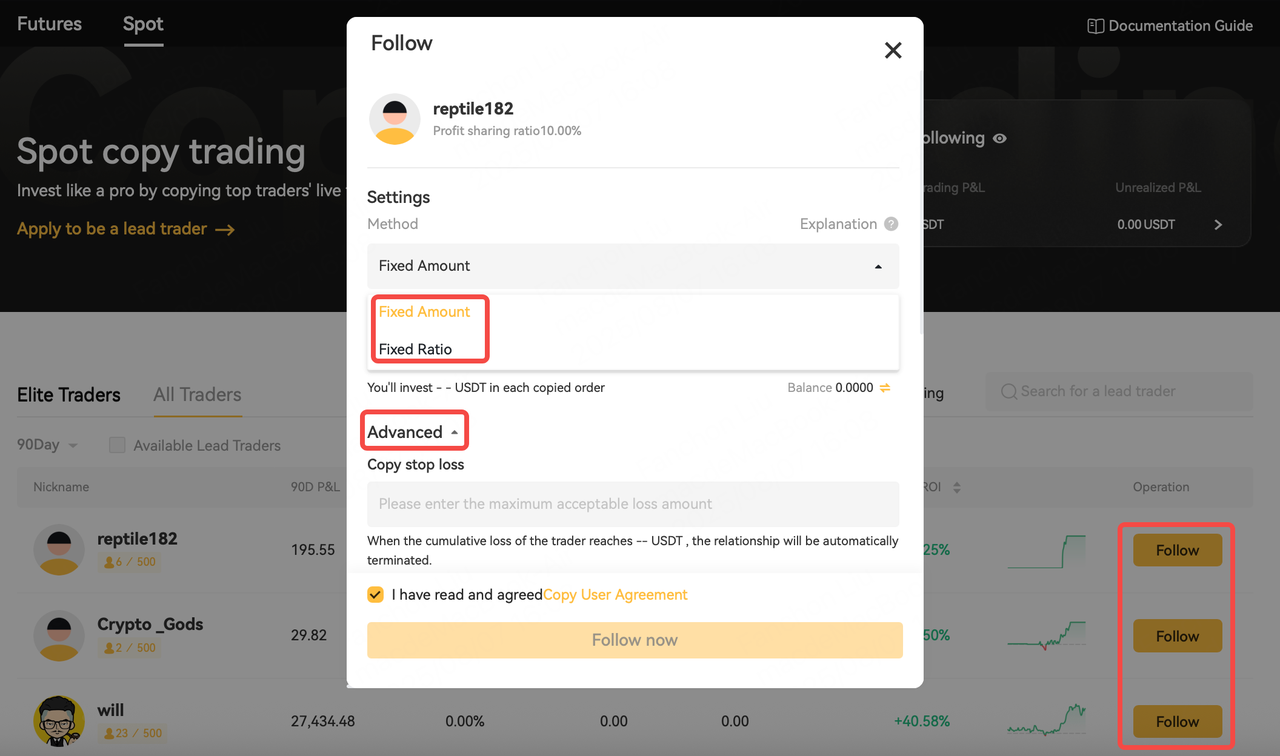Click the Explanation question mark icon
Screen dimensions: 1280x756
pyautogui.click(x=891, y=224)
